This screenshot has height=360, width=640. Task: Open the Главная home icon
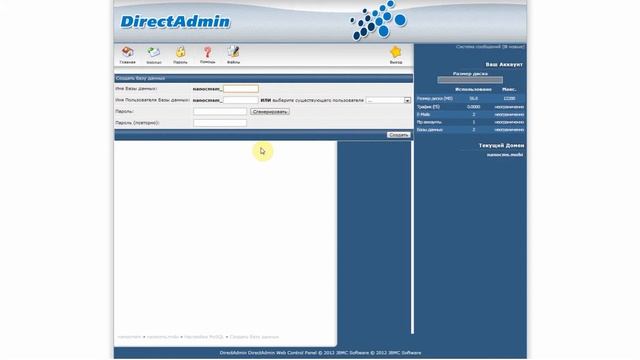127,55
